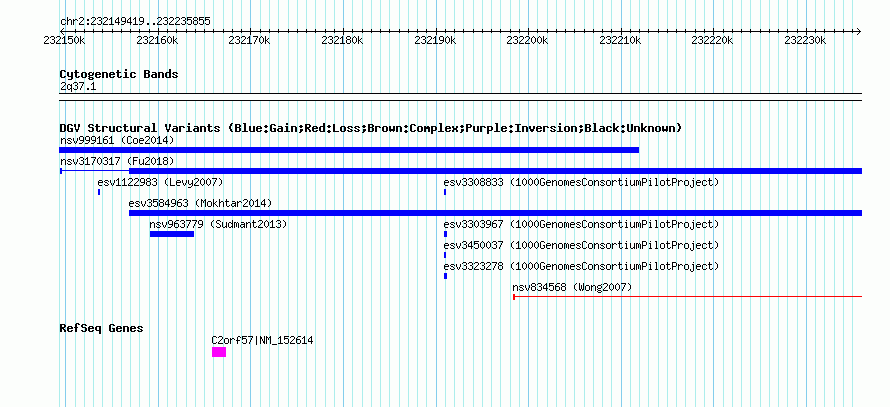The width and height of the screenshot is (890, 407).
Task: Click the 232180k ruler tick label
Action: click(342, 40)
